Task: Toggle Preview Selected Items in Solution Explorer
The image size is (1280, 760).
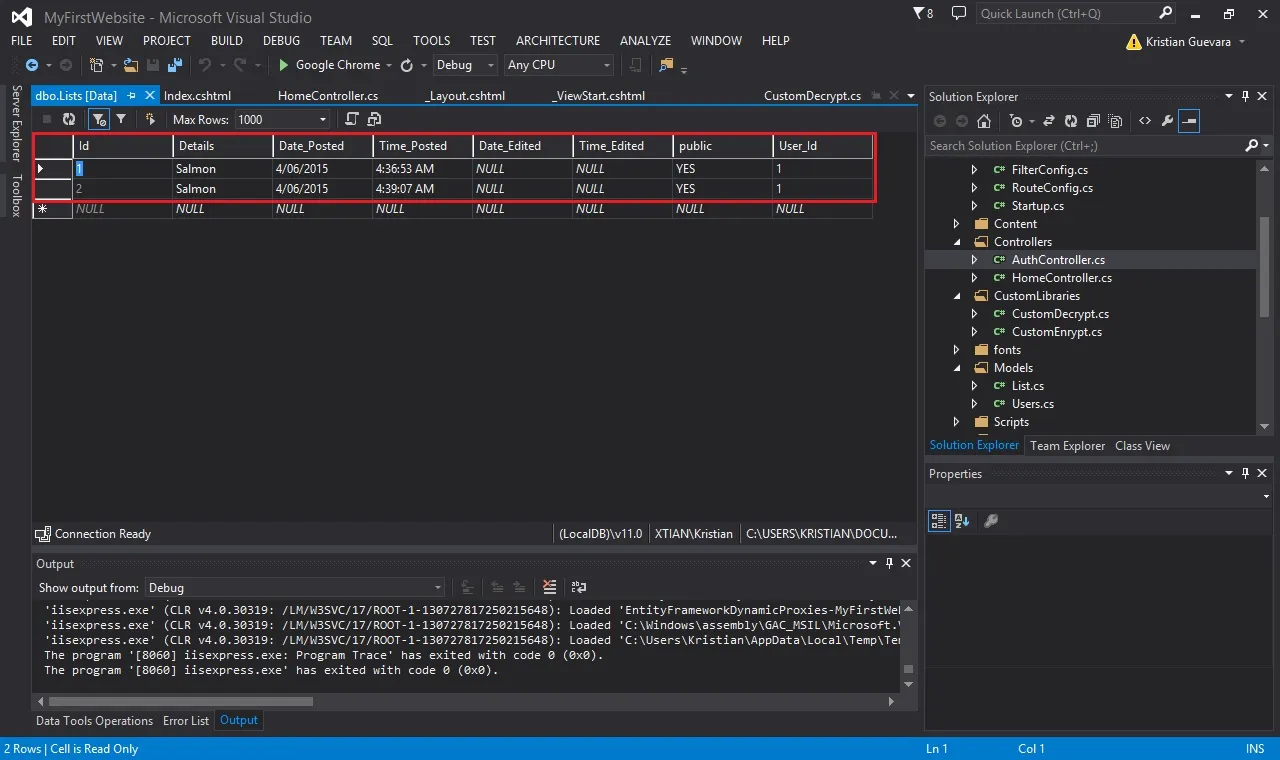Action: coord(1189,121)
